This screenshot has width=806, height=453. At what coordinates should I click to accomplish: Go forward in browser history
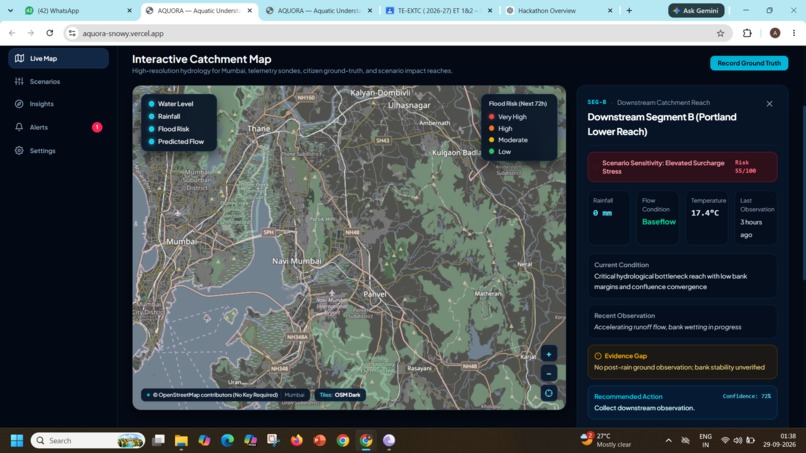pos(31,33)
